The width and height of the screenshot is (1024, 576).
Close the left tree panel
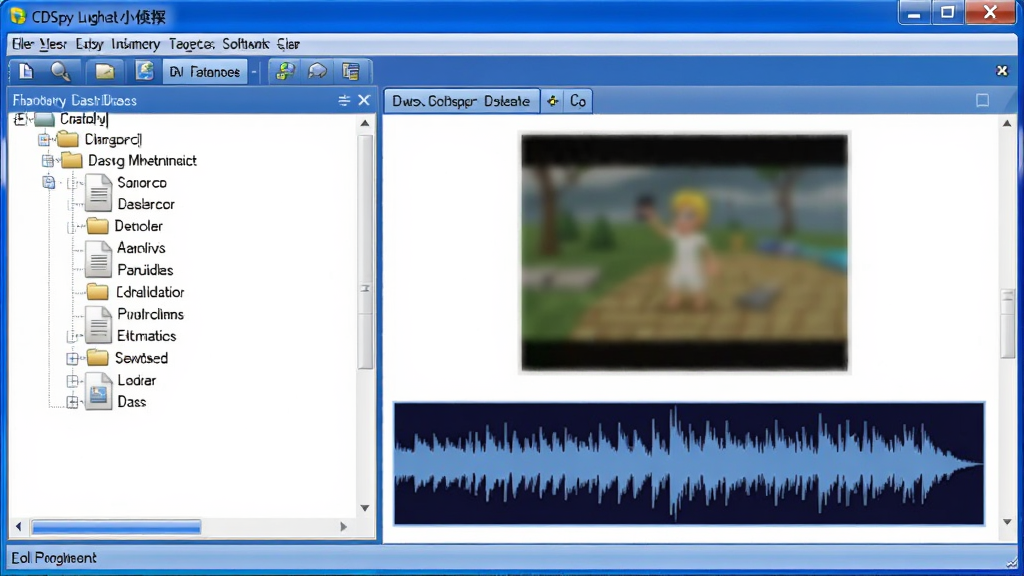tap(364, 100)
